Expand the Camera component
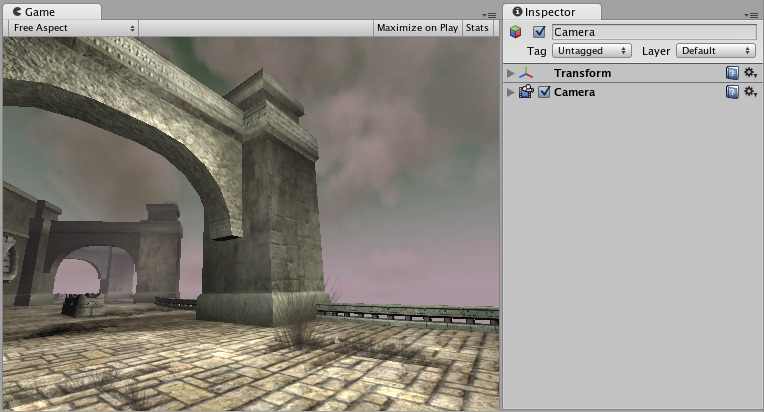764x412 pixels. pos(511,92)
